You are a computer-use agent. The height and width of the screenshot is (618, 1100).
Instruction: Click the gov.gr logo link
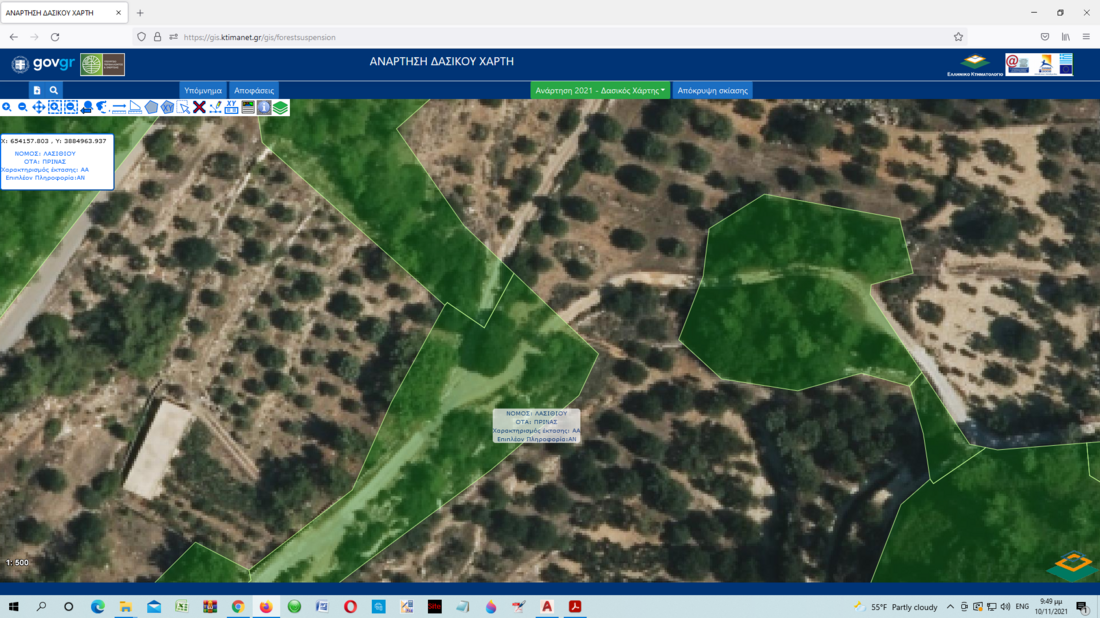[x=44, y=64]
